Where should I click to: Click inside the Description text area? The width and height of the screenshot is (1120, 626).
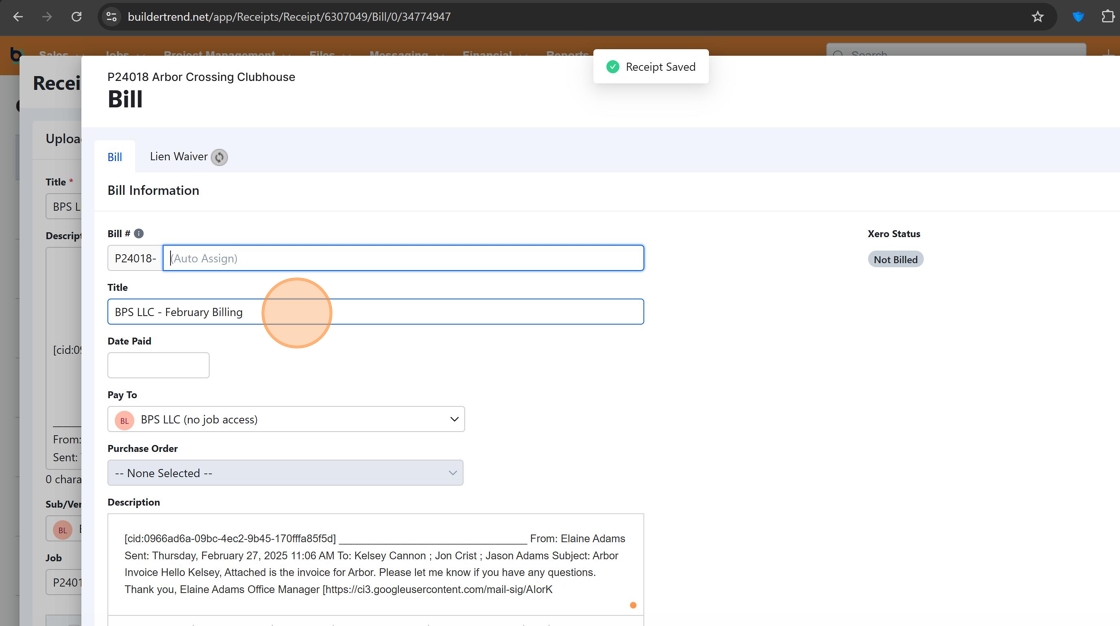pos(376,565)
